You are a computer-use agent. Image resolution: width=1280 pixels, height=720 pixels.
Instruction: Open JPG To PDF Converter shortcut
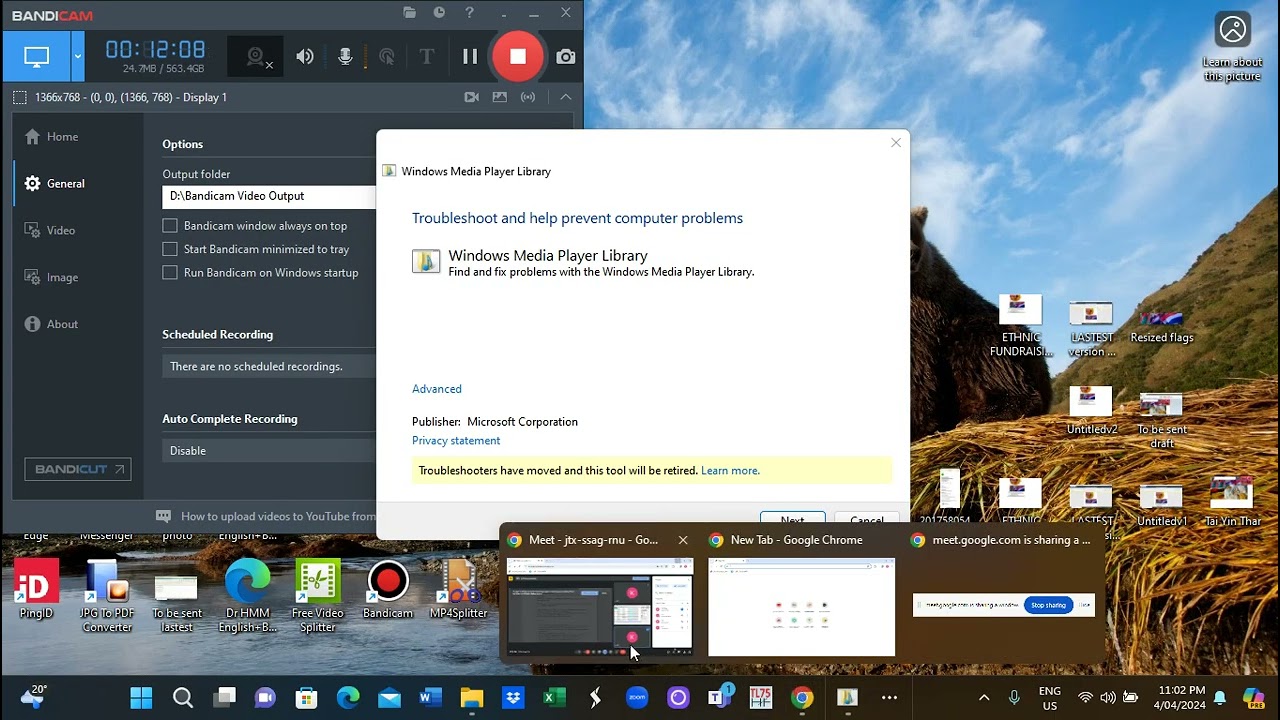(x=107, y=597)
